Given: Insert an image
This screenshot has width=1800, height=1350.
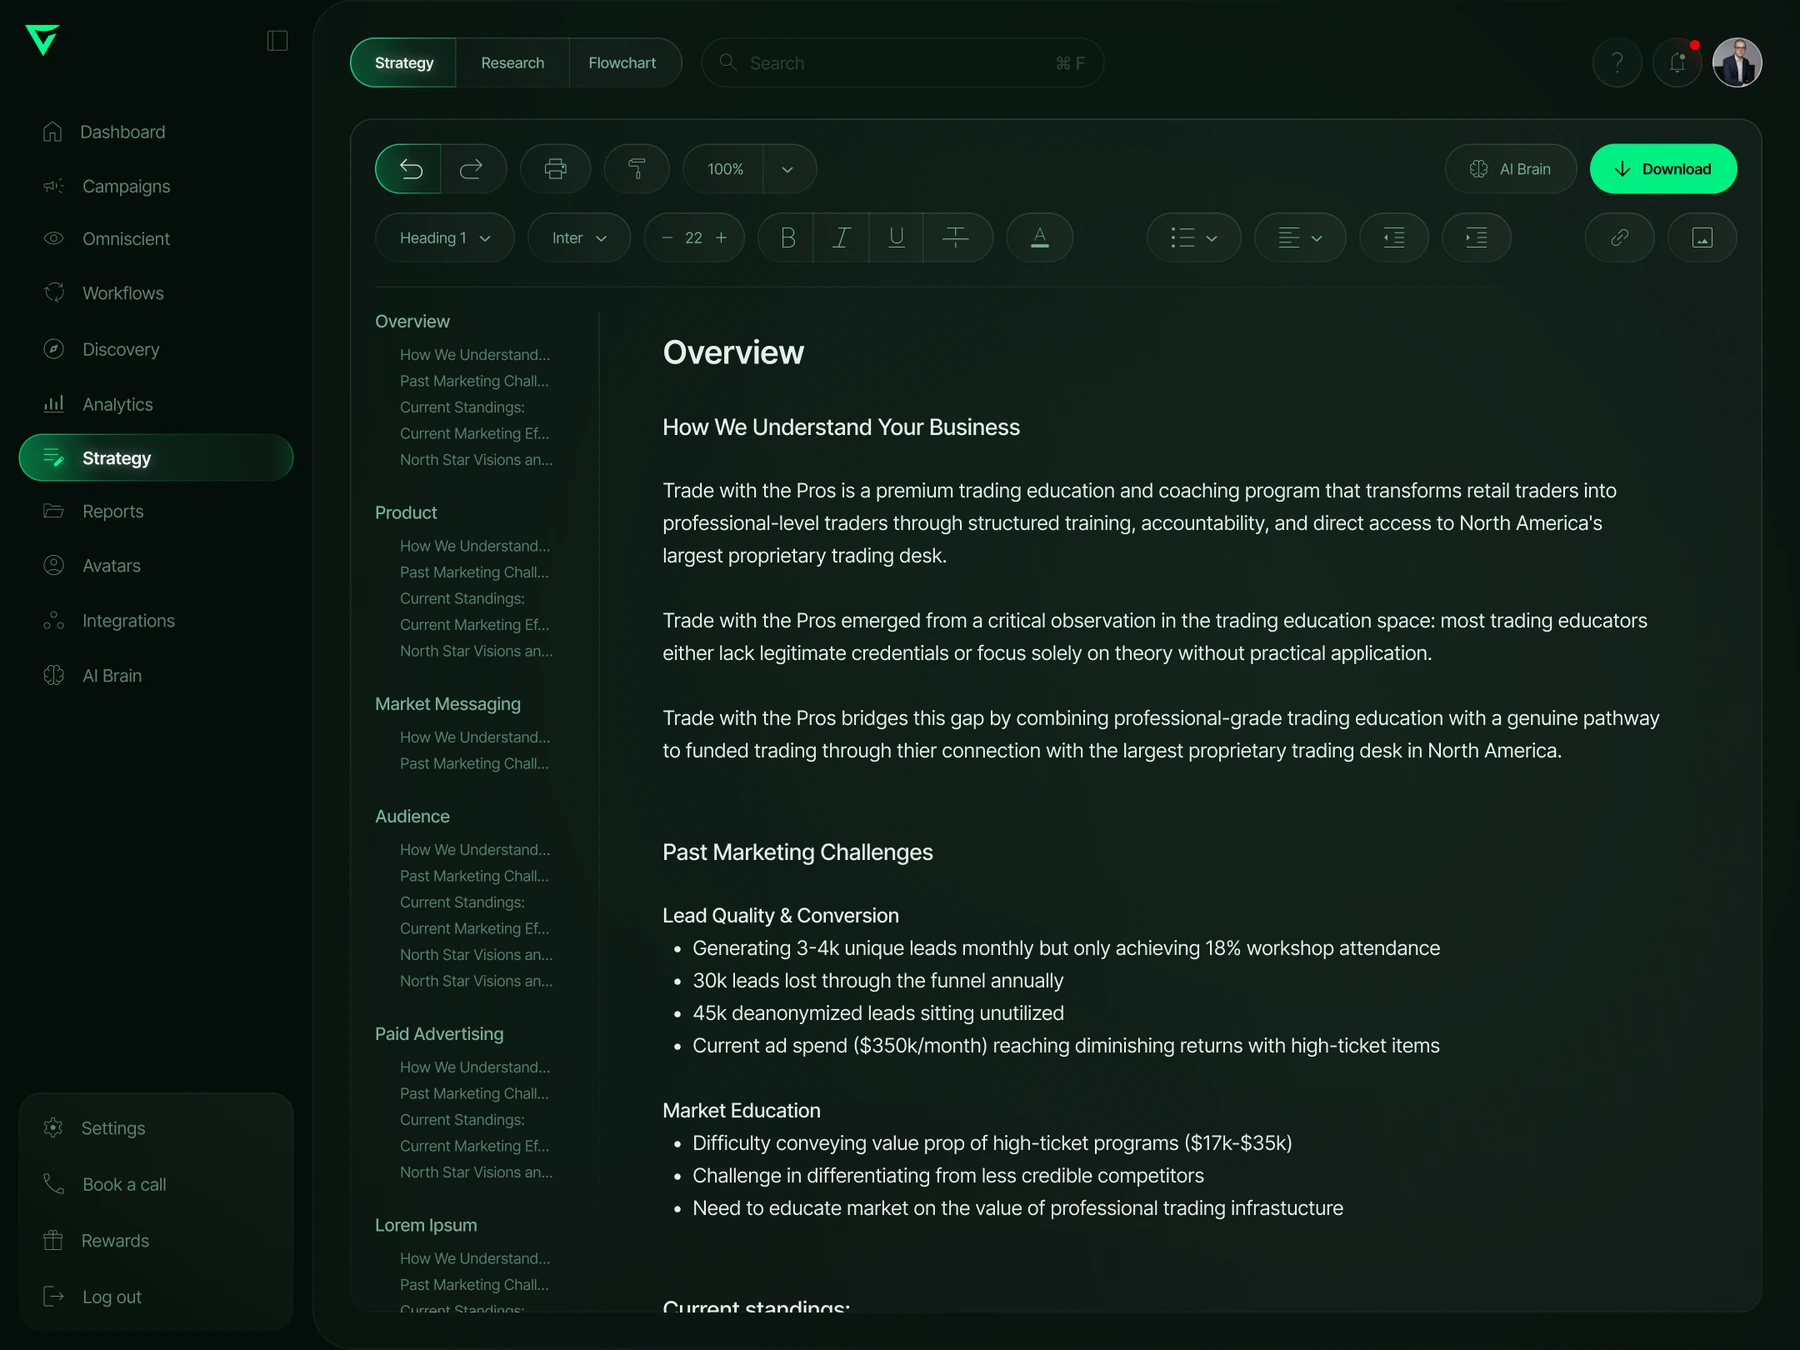Looking at the screenshot, I should [x=1702, y=238].
